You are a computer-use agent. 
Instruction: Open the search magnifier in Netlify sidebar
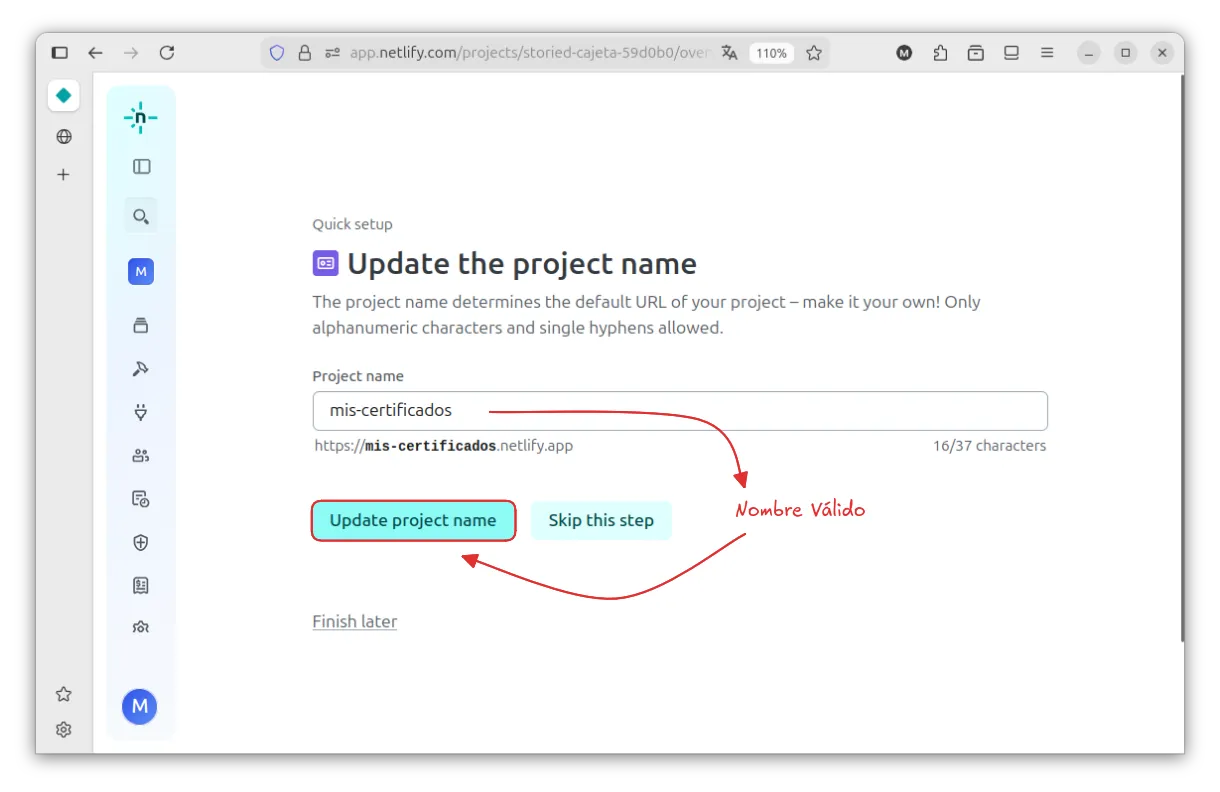pos(141,216)
